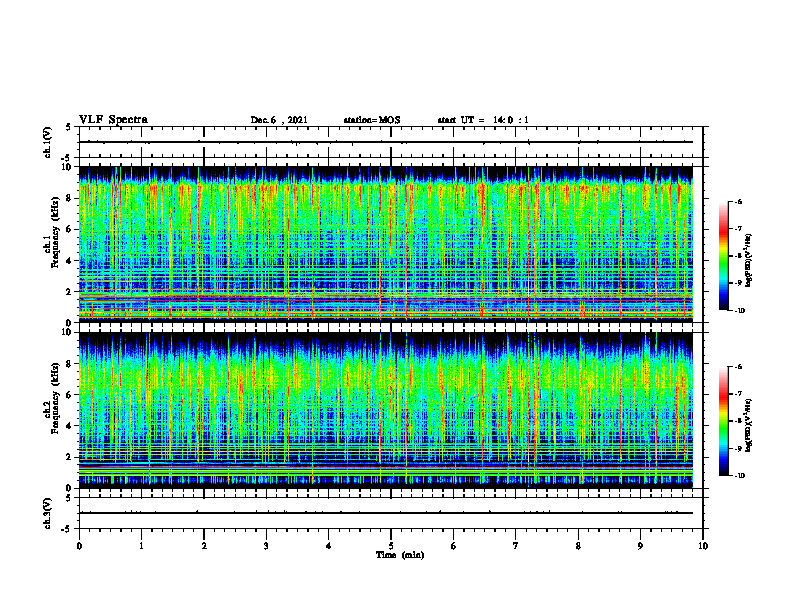Click the 4 kHz tick label of ch.2 spectrogram
Image resolution: width=792 pixels, height=612 pixels.
69,426
